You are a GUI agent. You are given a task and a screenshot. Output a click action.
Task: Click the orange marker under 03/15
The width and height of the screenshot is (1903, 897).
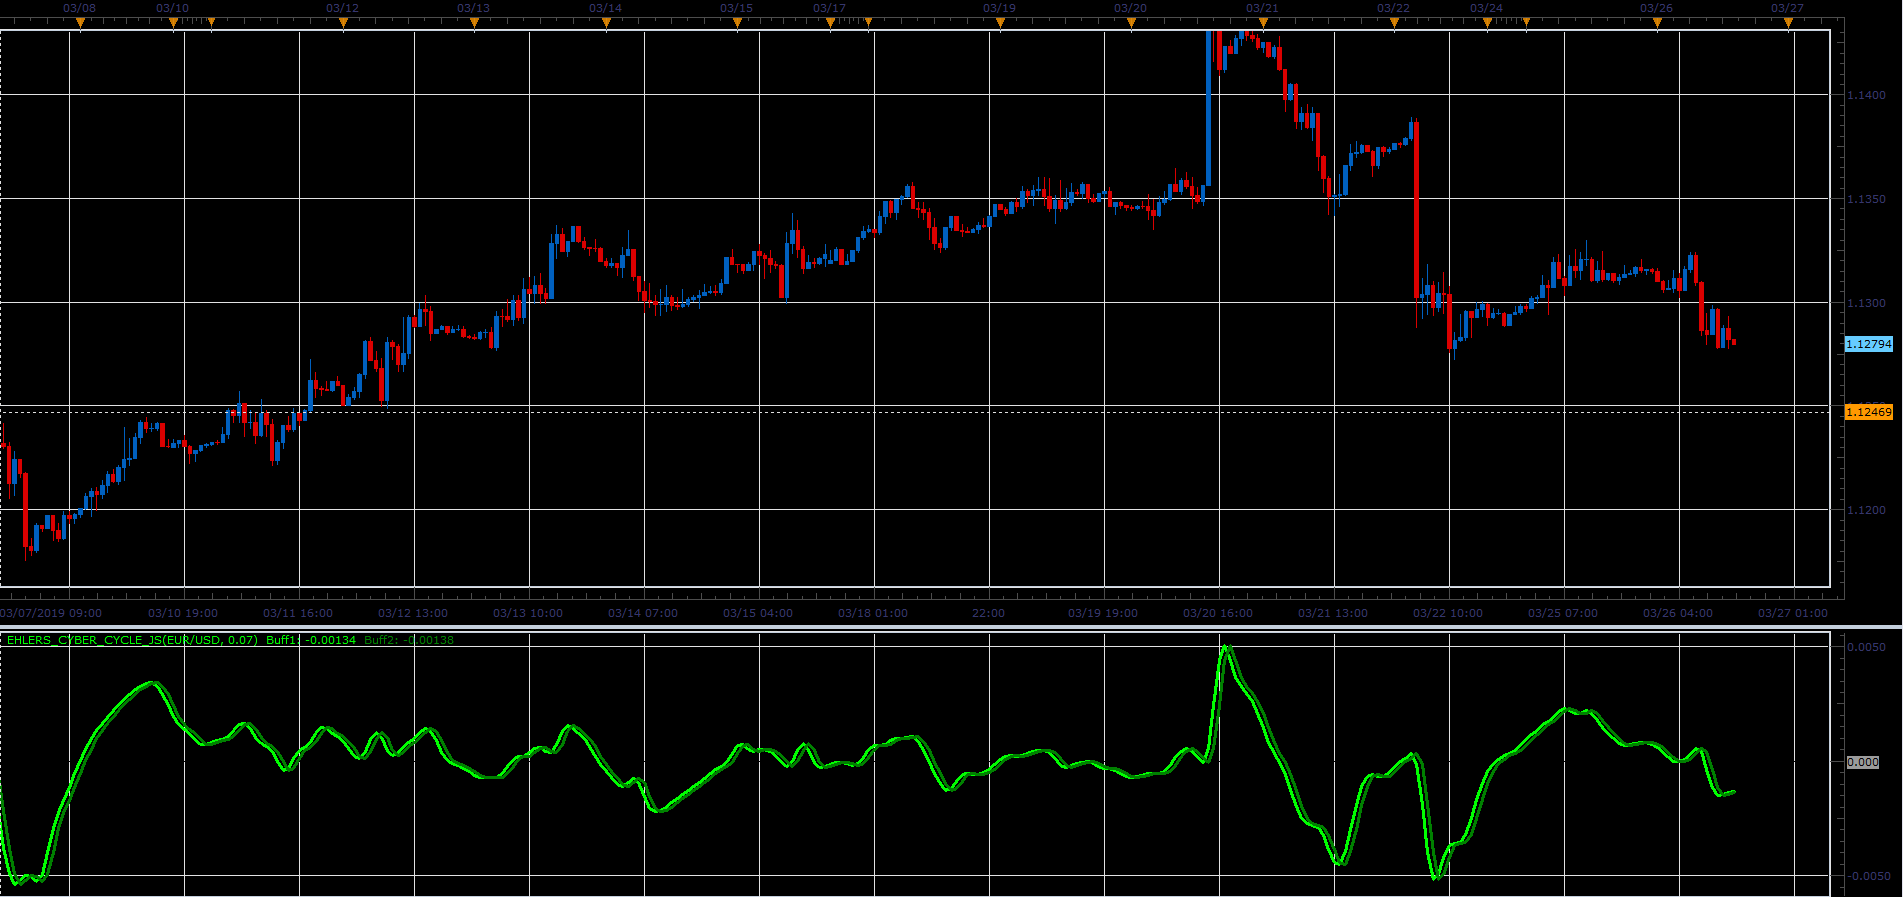tap(737, 22)
